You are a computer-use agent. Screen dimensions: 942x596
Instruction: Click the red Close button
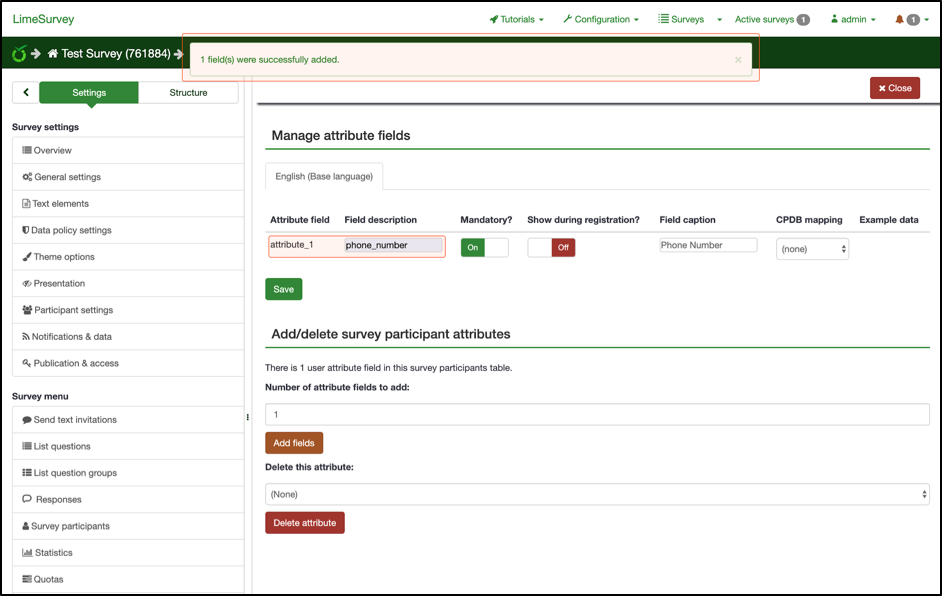pos(895,88)
